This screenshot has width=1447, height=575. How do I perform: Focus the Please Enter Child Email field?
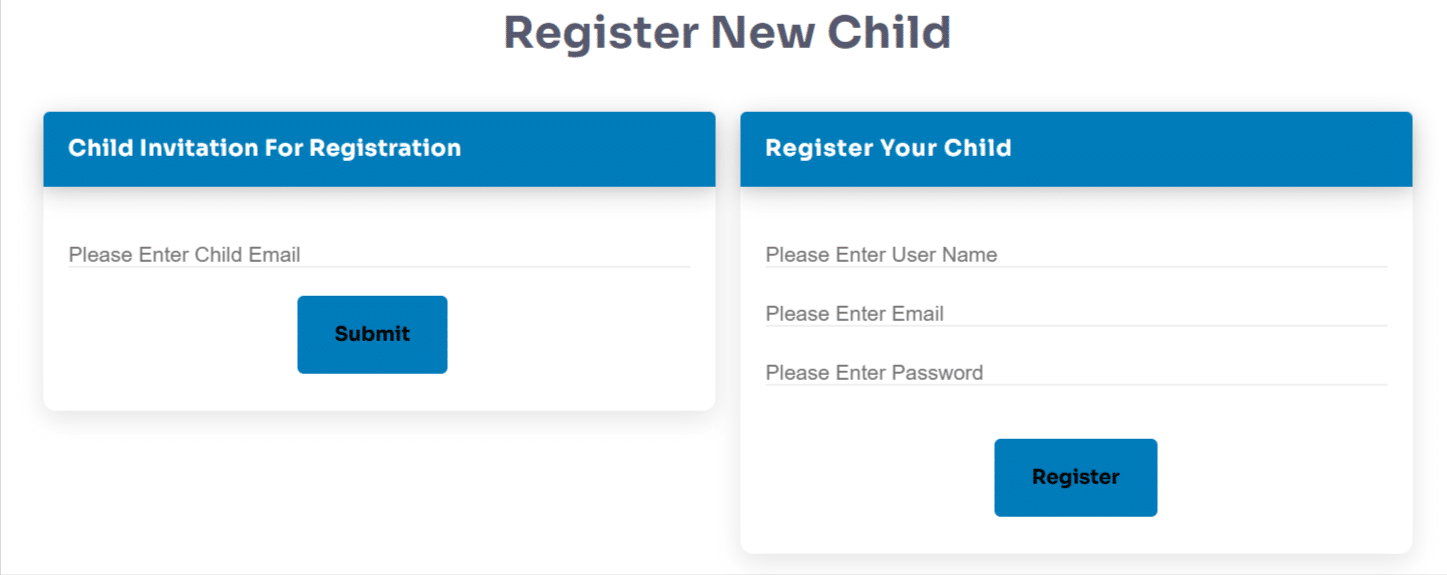(x=379, y=255)
